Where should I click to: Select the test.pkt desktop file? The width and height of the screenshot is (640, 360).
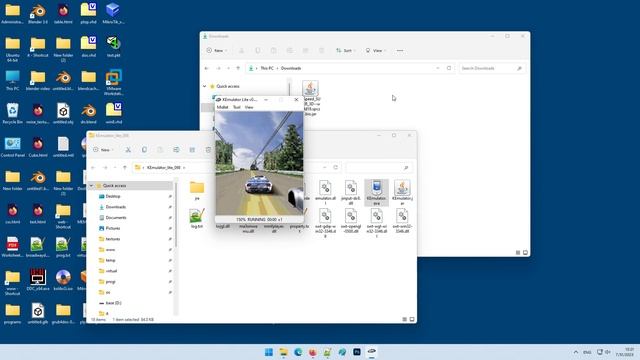[x=113, y=47]
